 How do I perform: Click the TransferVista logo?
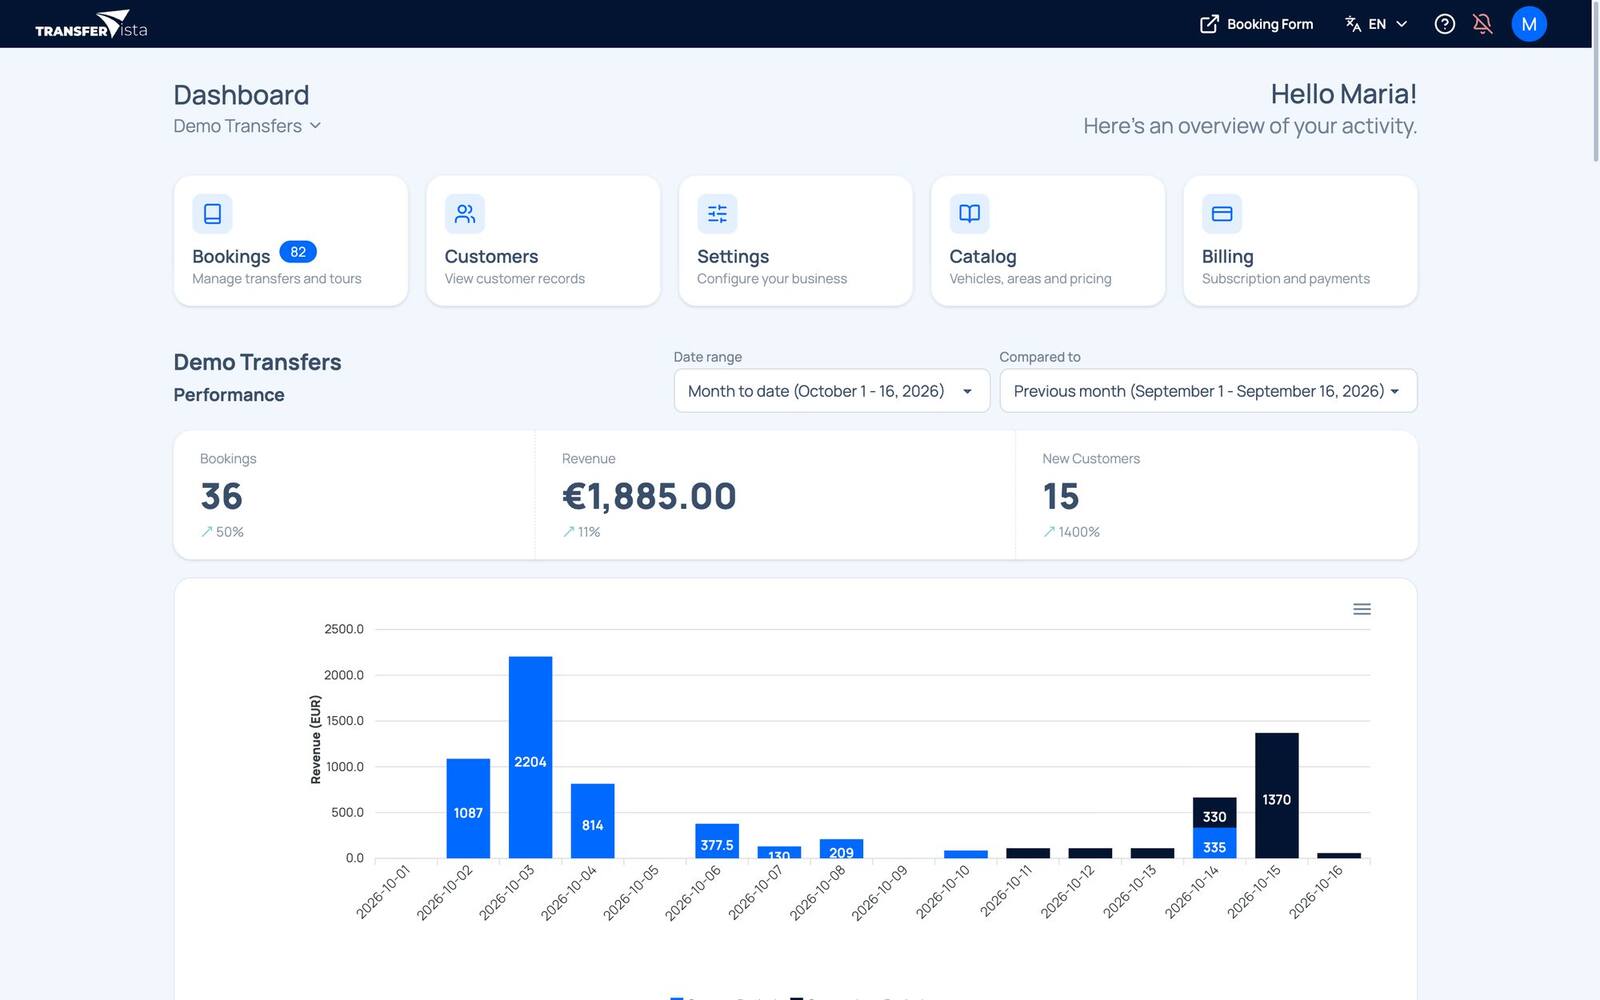pyautogui.click(x=91, y=24)
